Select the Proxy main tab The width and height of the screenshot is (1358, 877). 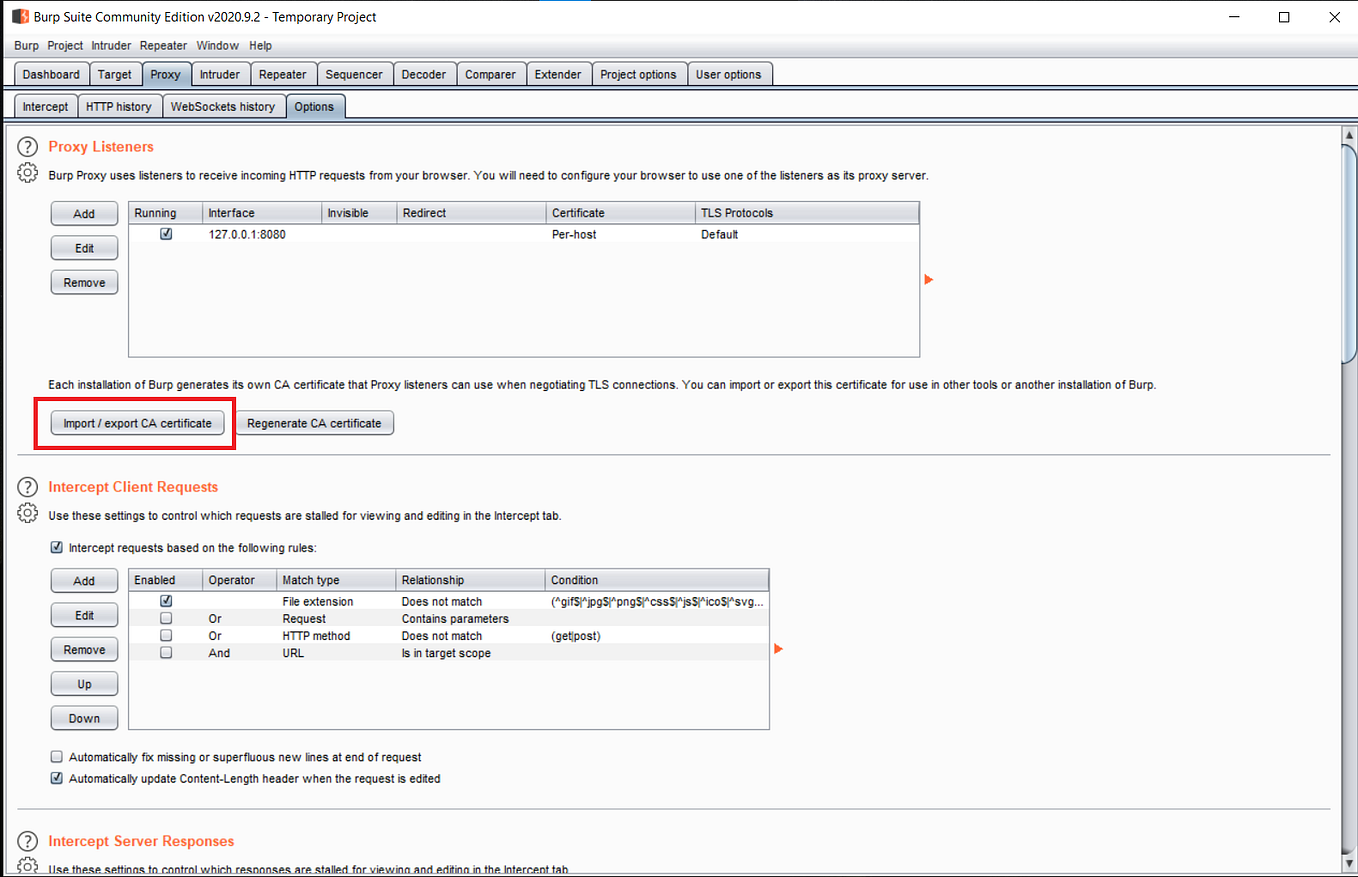tap(166, 75)
